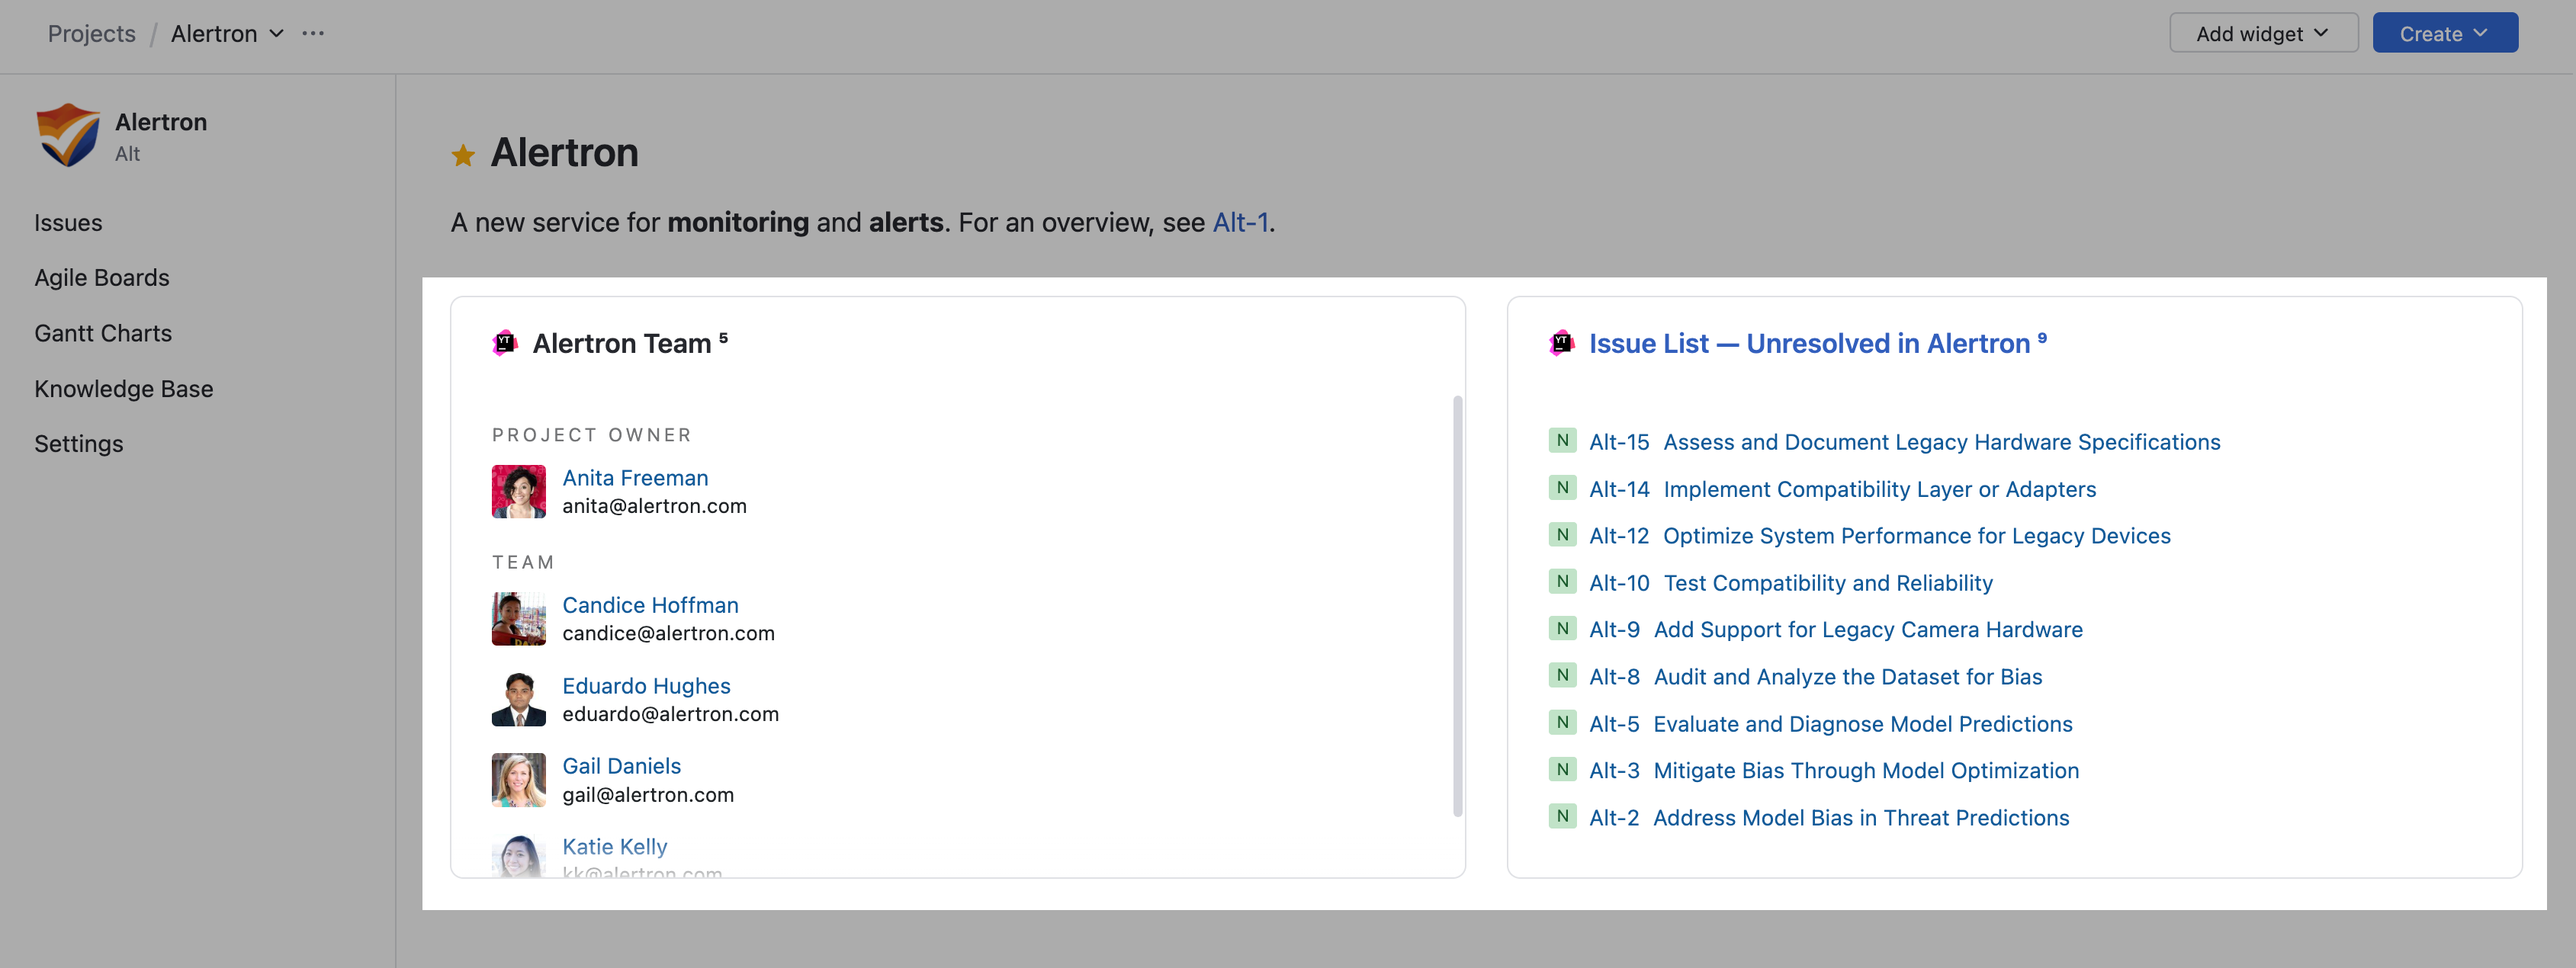
Task: Click the Alt-15 issue ID
Action: point(1619,441)
